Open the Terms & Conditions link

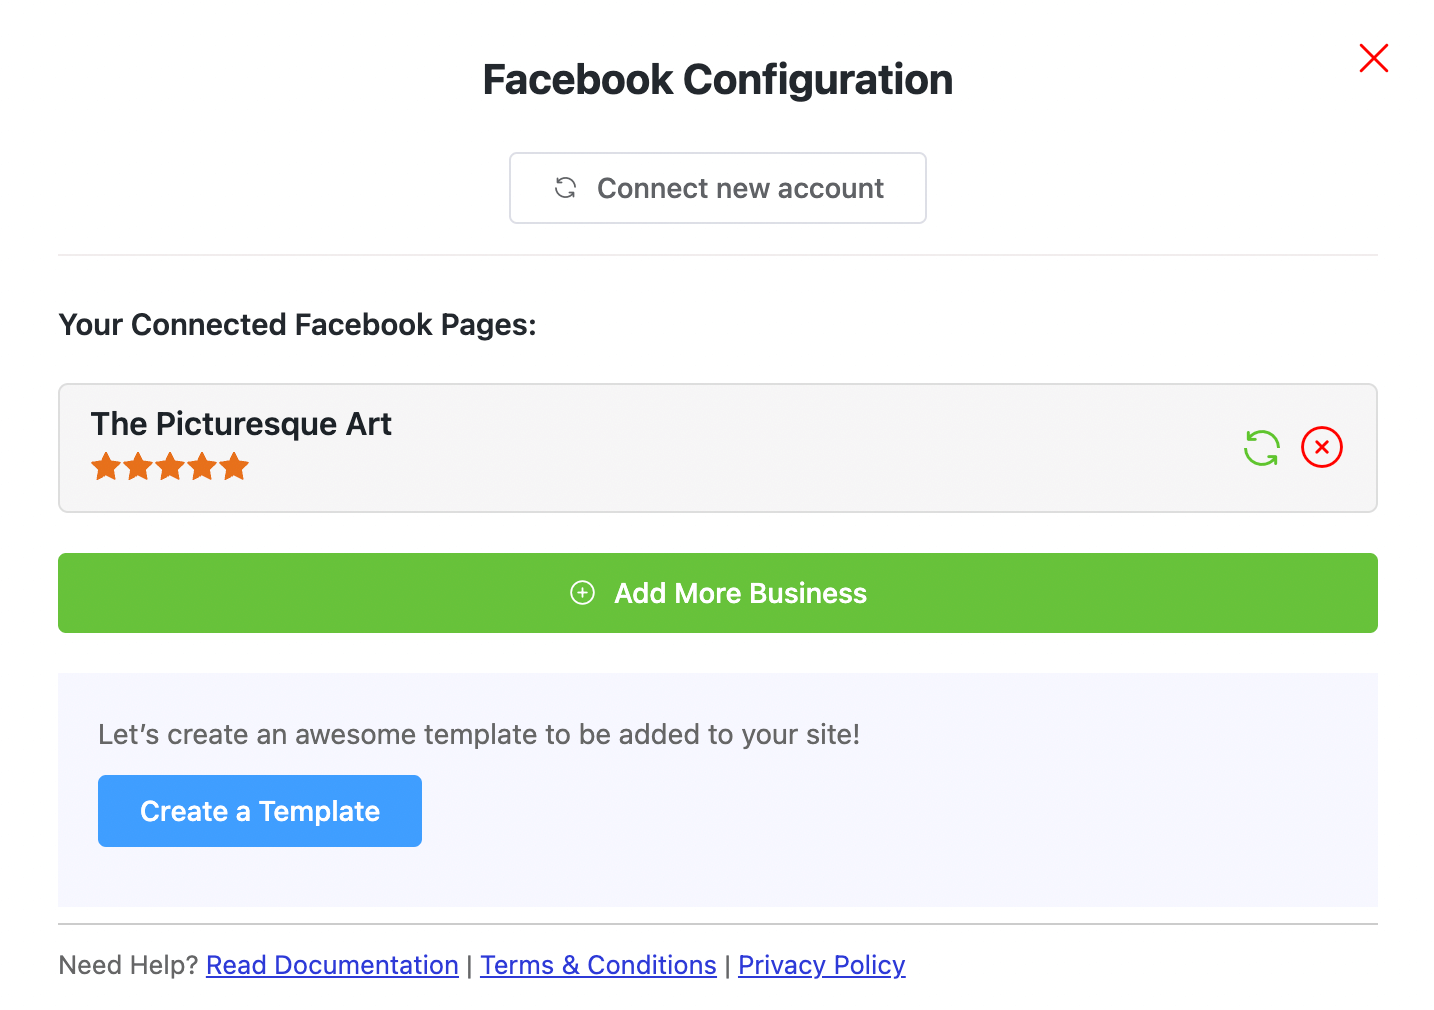598,965
